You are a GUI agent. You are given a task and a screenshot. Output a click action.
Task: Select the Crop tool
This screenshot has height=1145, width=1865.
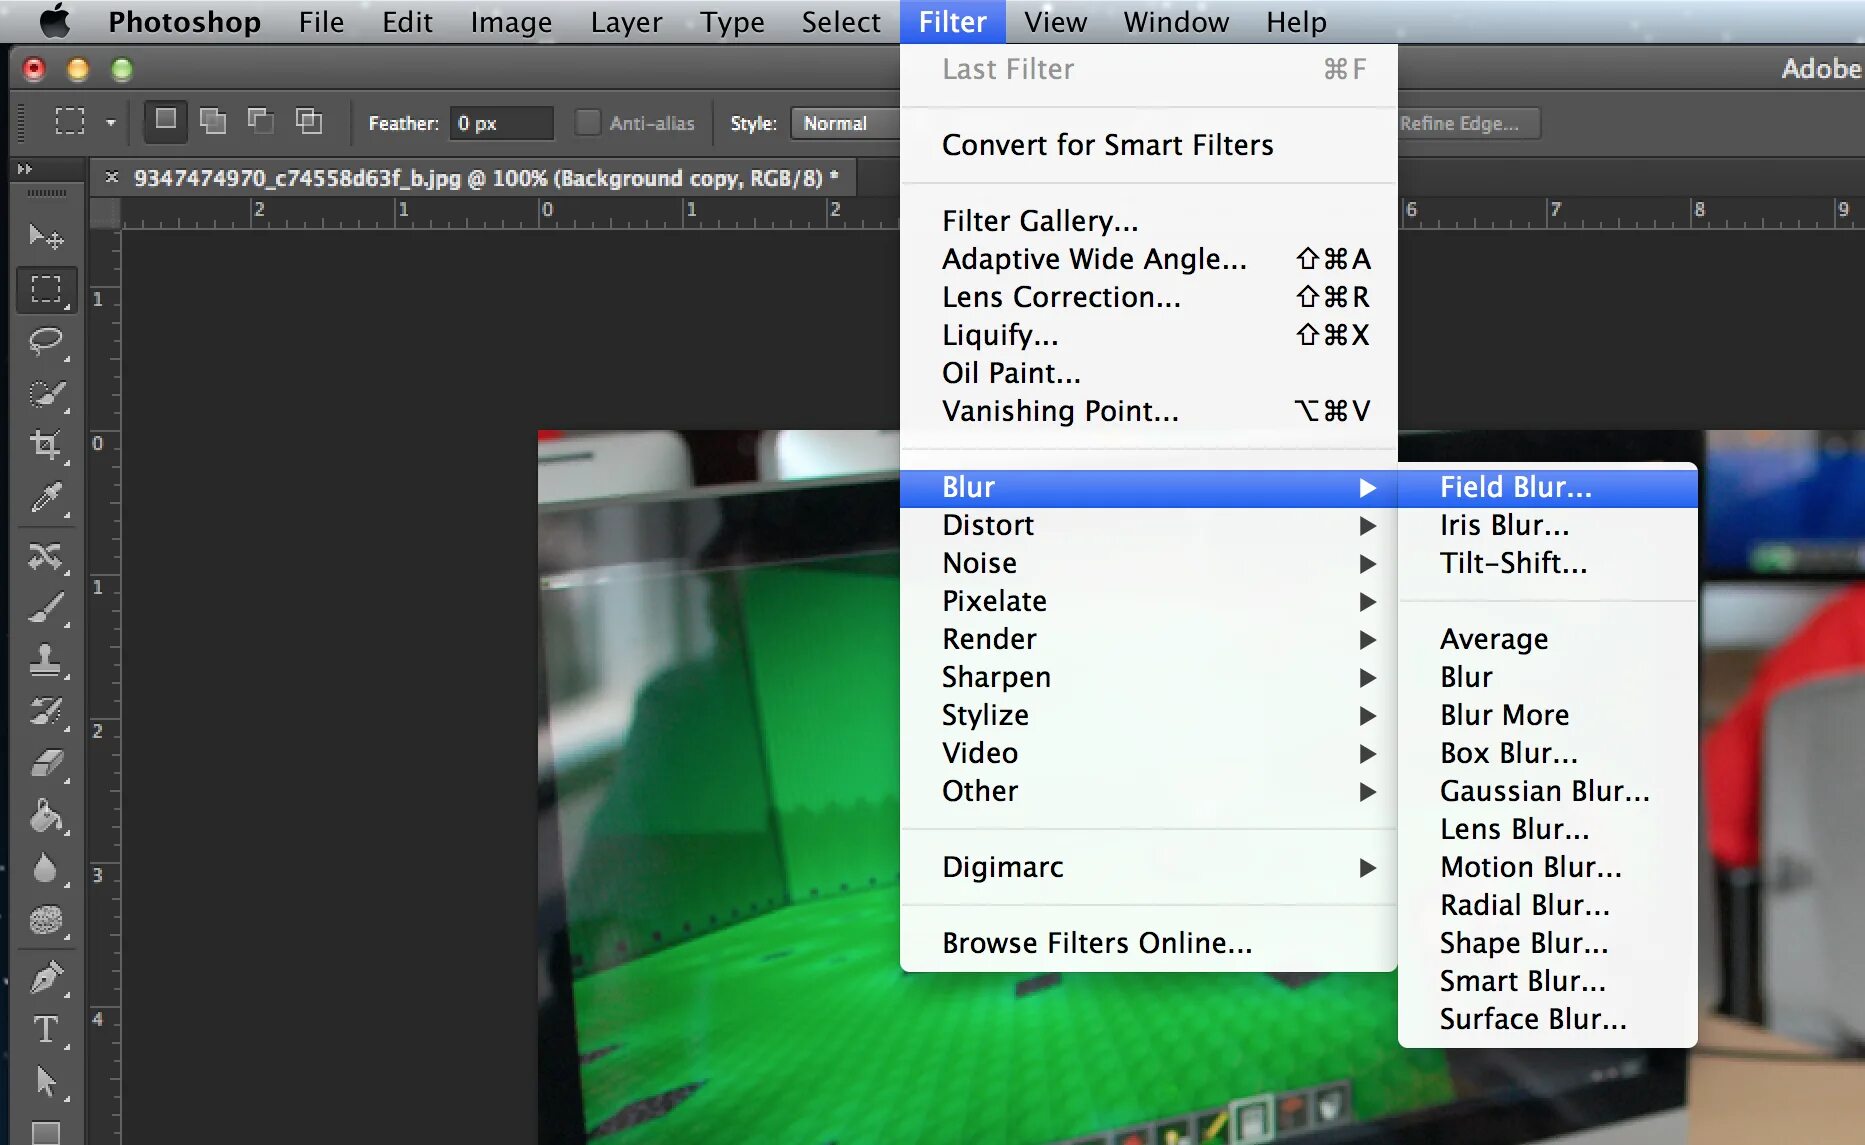click(45, 445)
